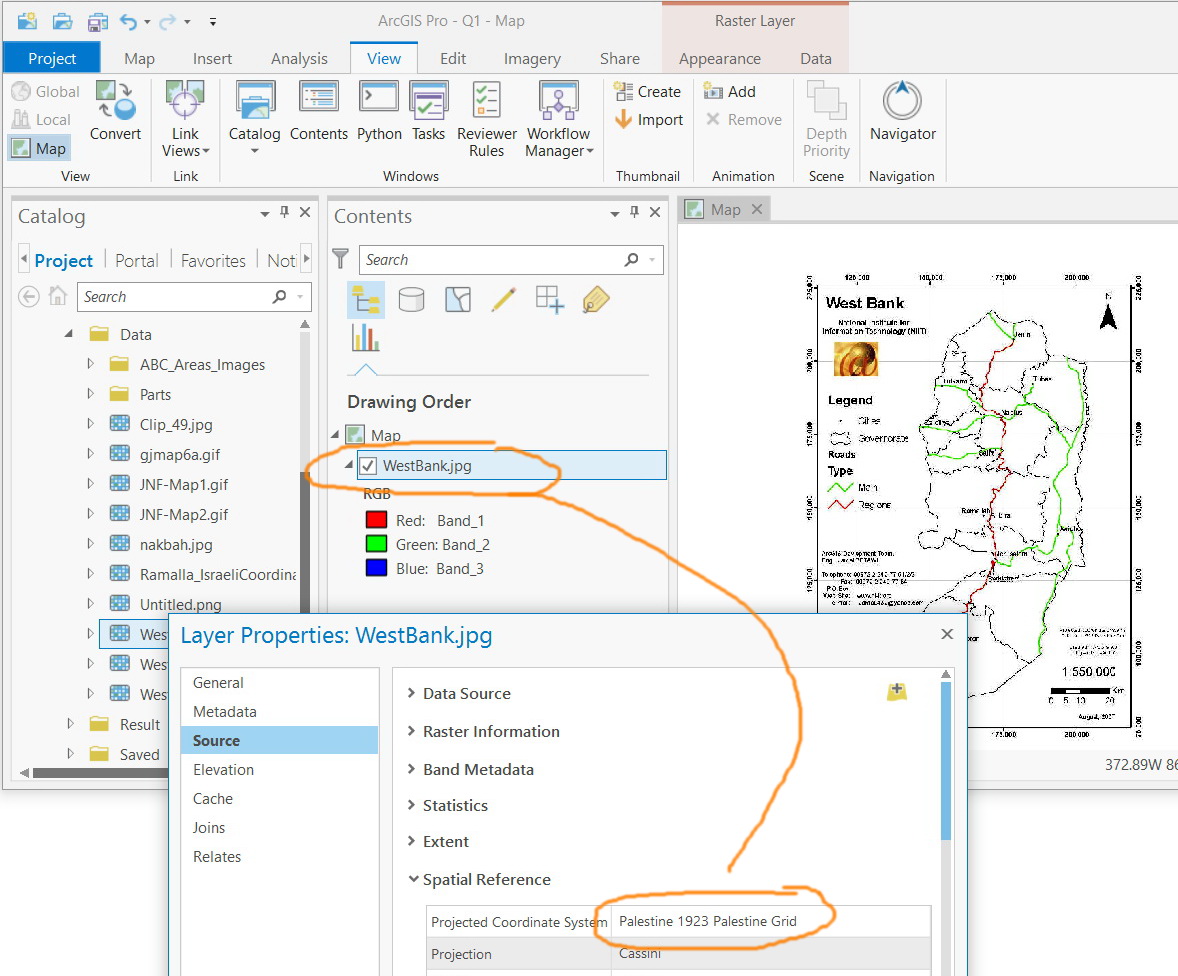Click the Contents filter funnel icon
1178x976 pixels.
[x=340, y=259]
